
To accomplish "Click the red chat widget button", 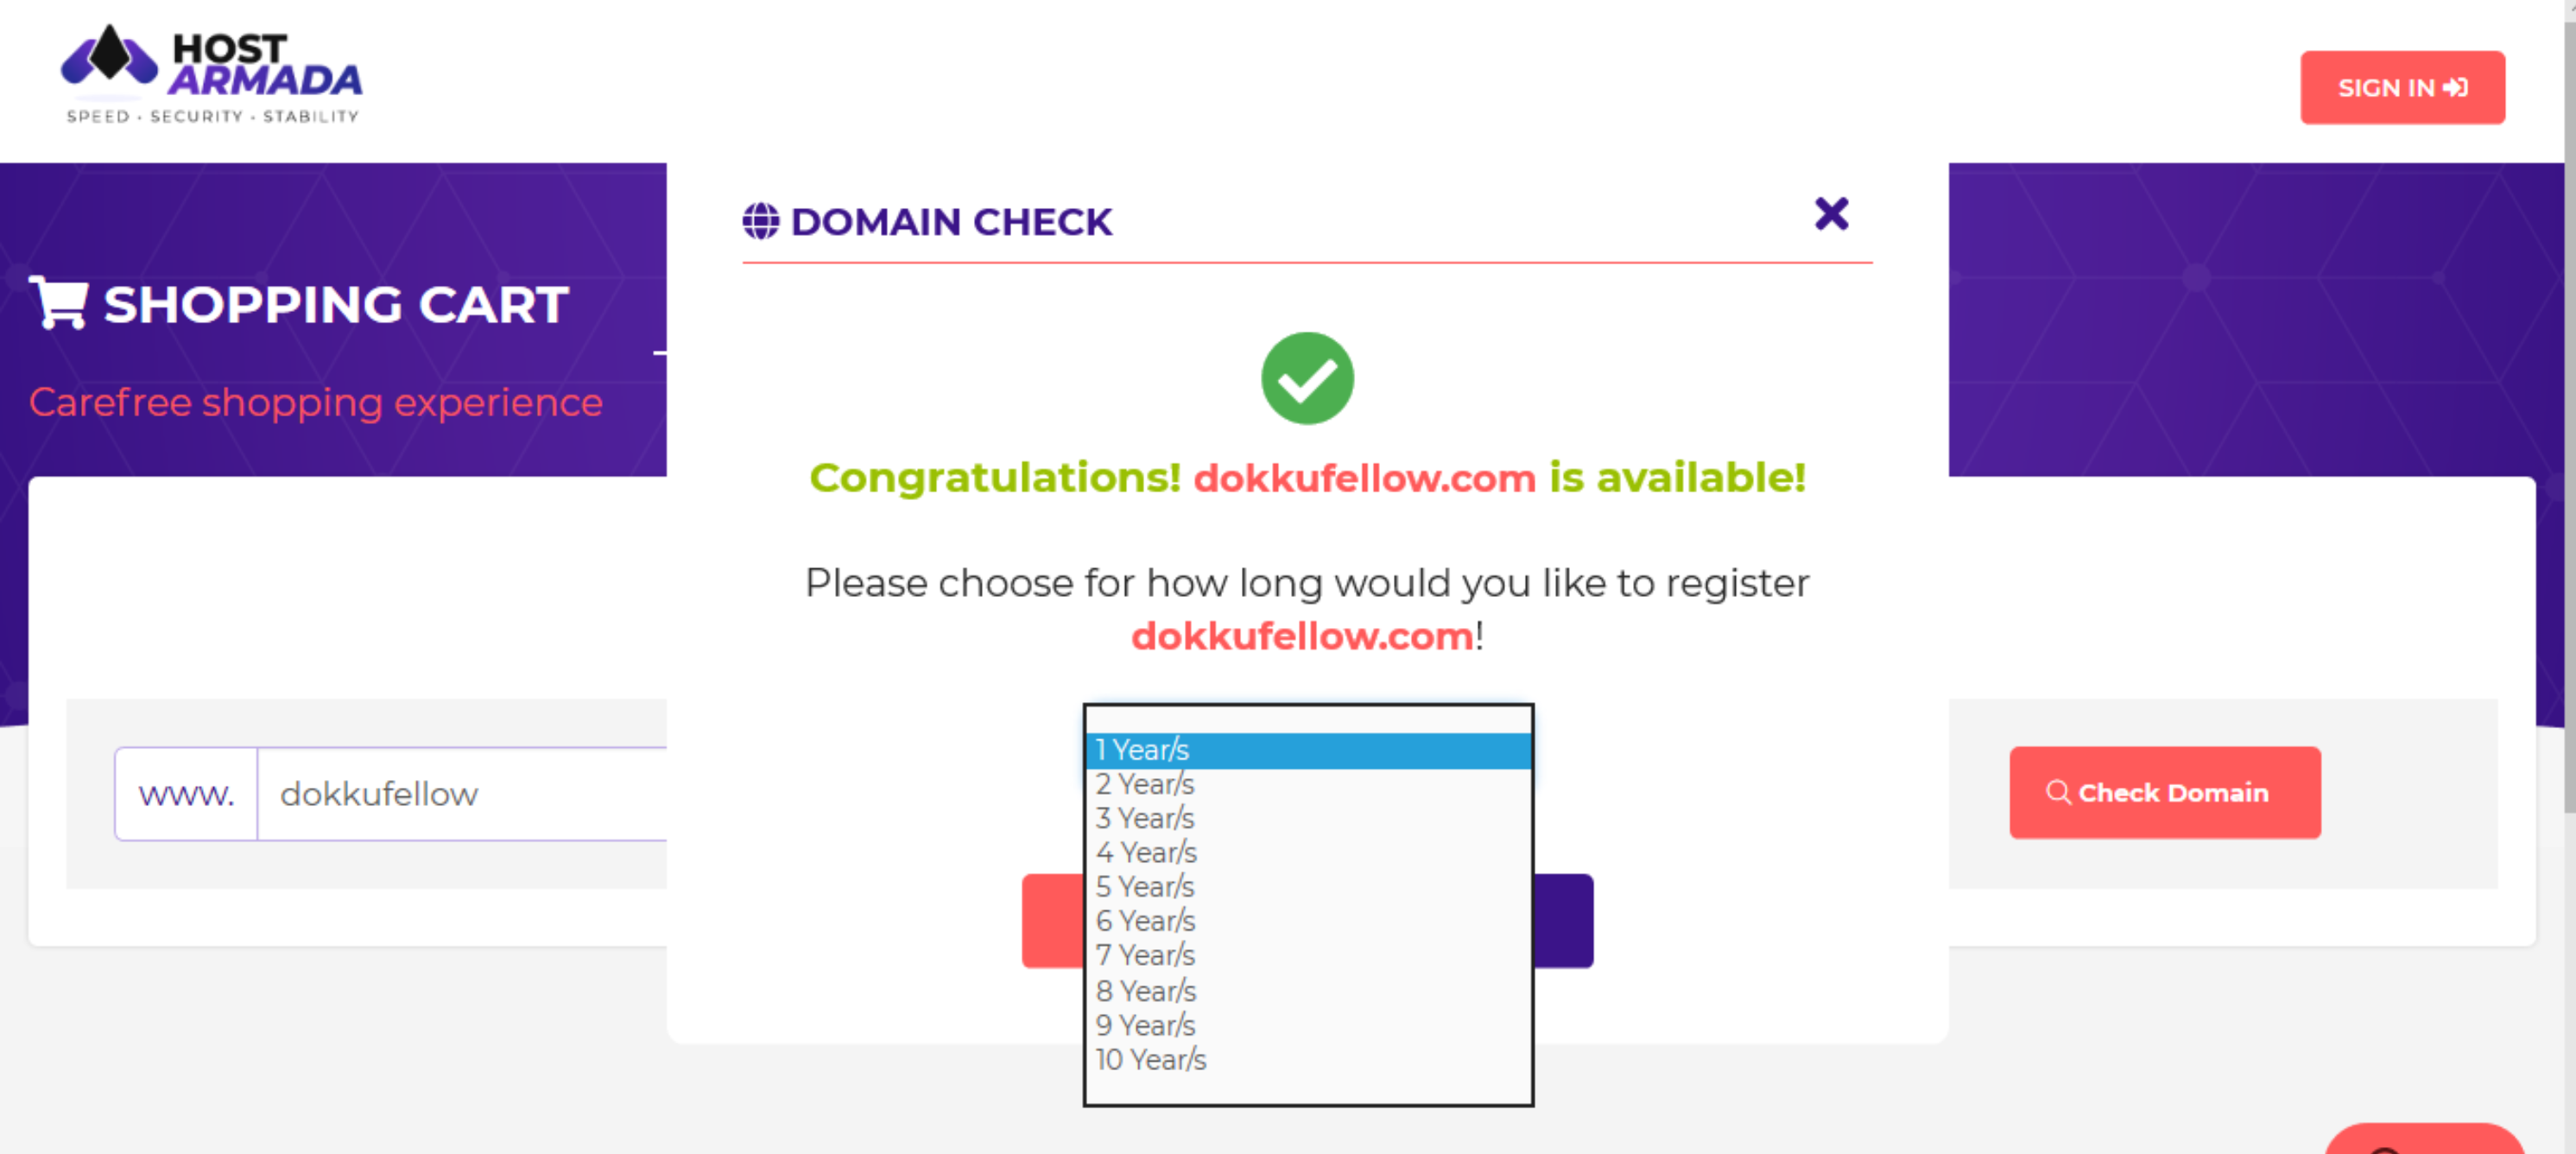I will pyautogui.click(x=2423, y=1140).
